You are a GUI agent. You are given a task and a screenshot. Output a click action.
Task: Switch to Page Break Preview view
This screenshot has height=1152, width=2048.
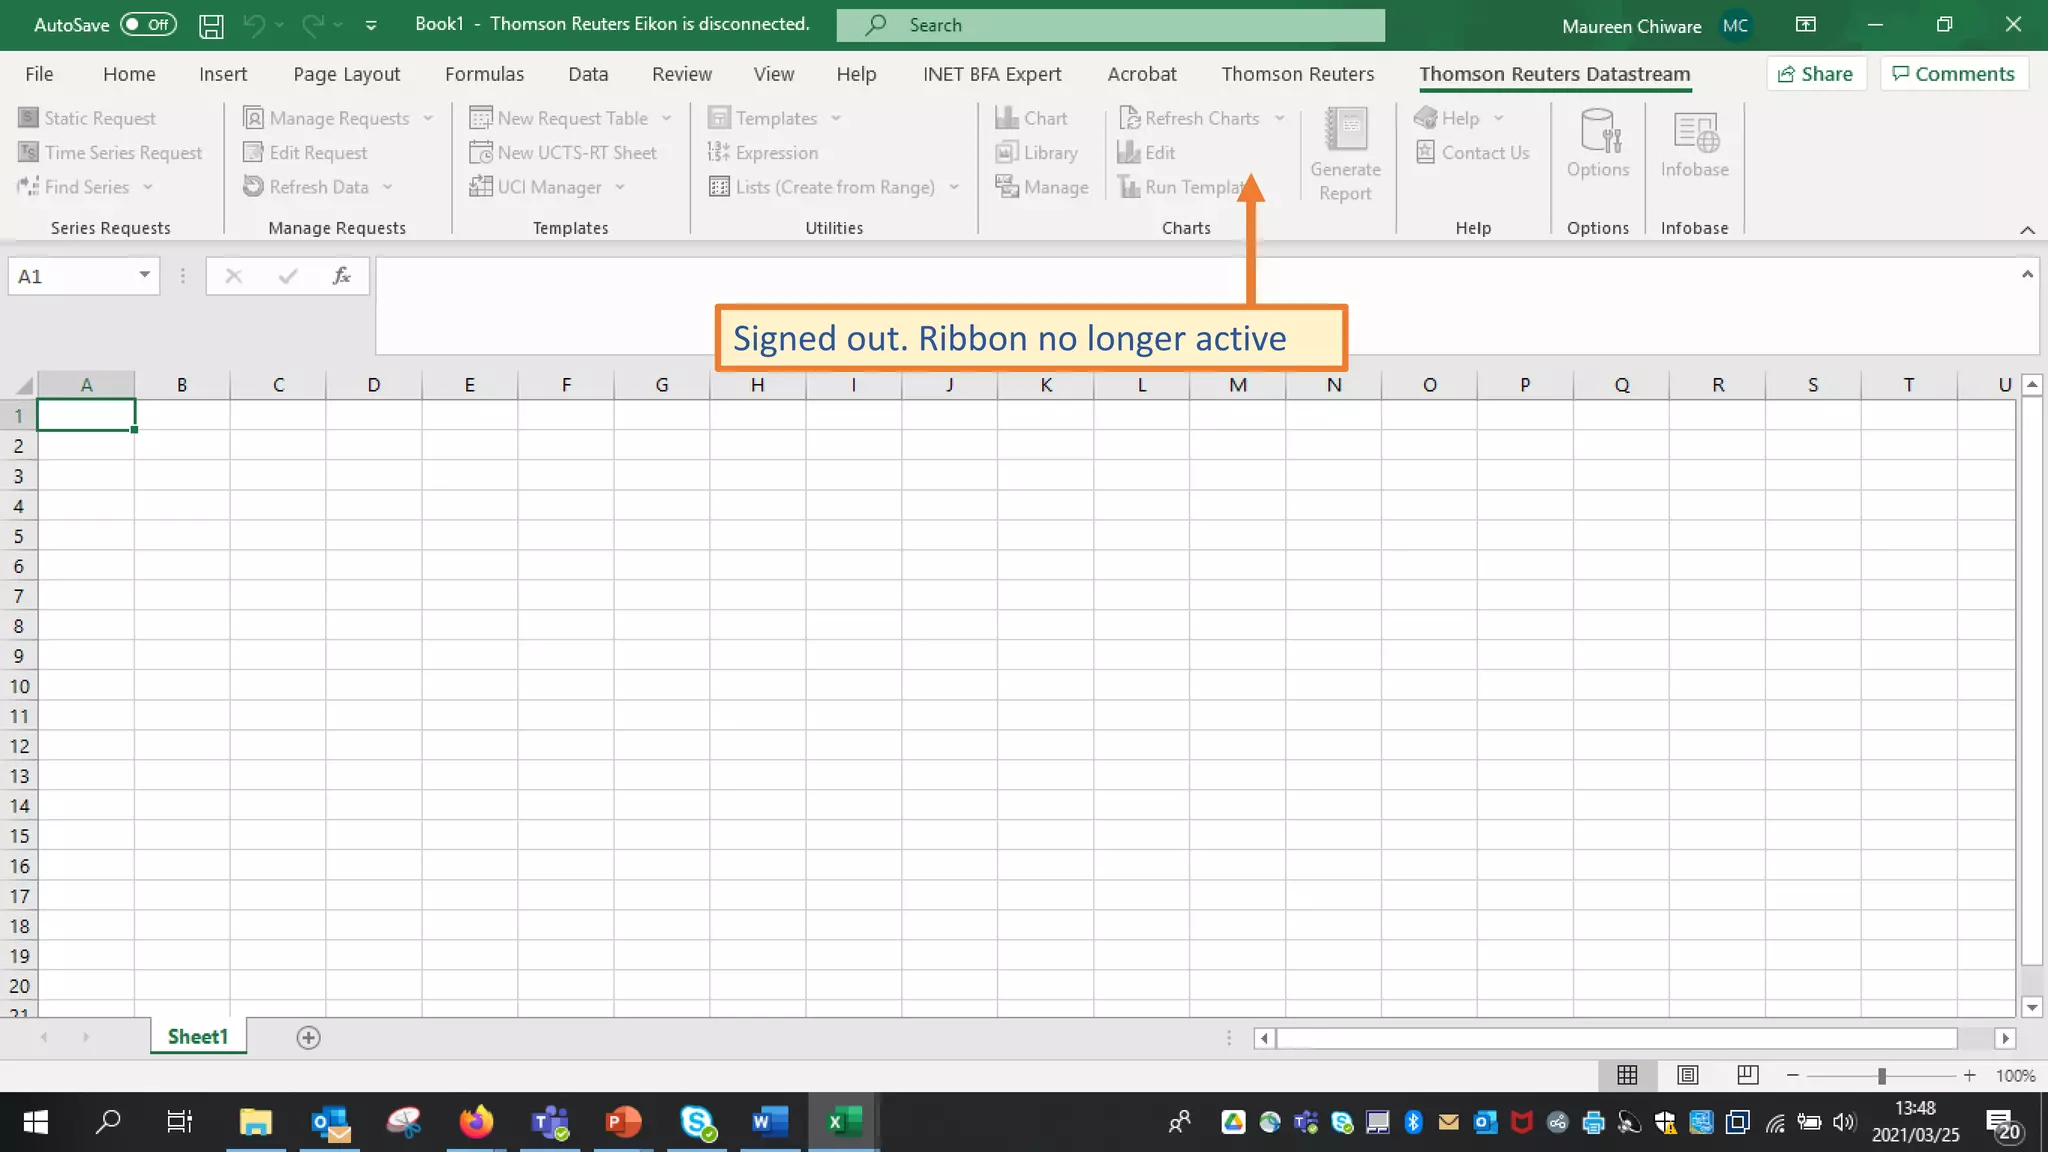tap(1748, 1075)
